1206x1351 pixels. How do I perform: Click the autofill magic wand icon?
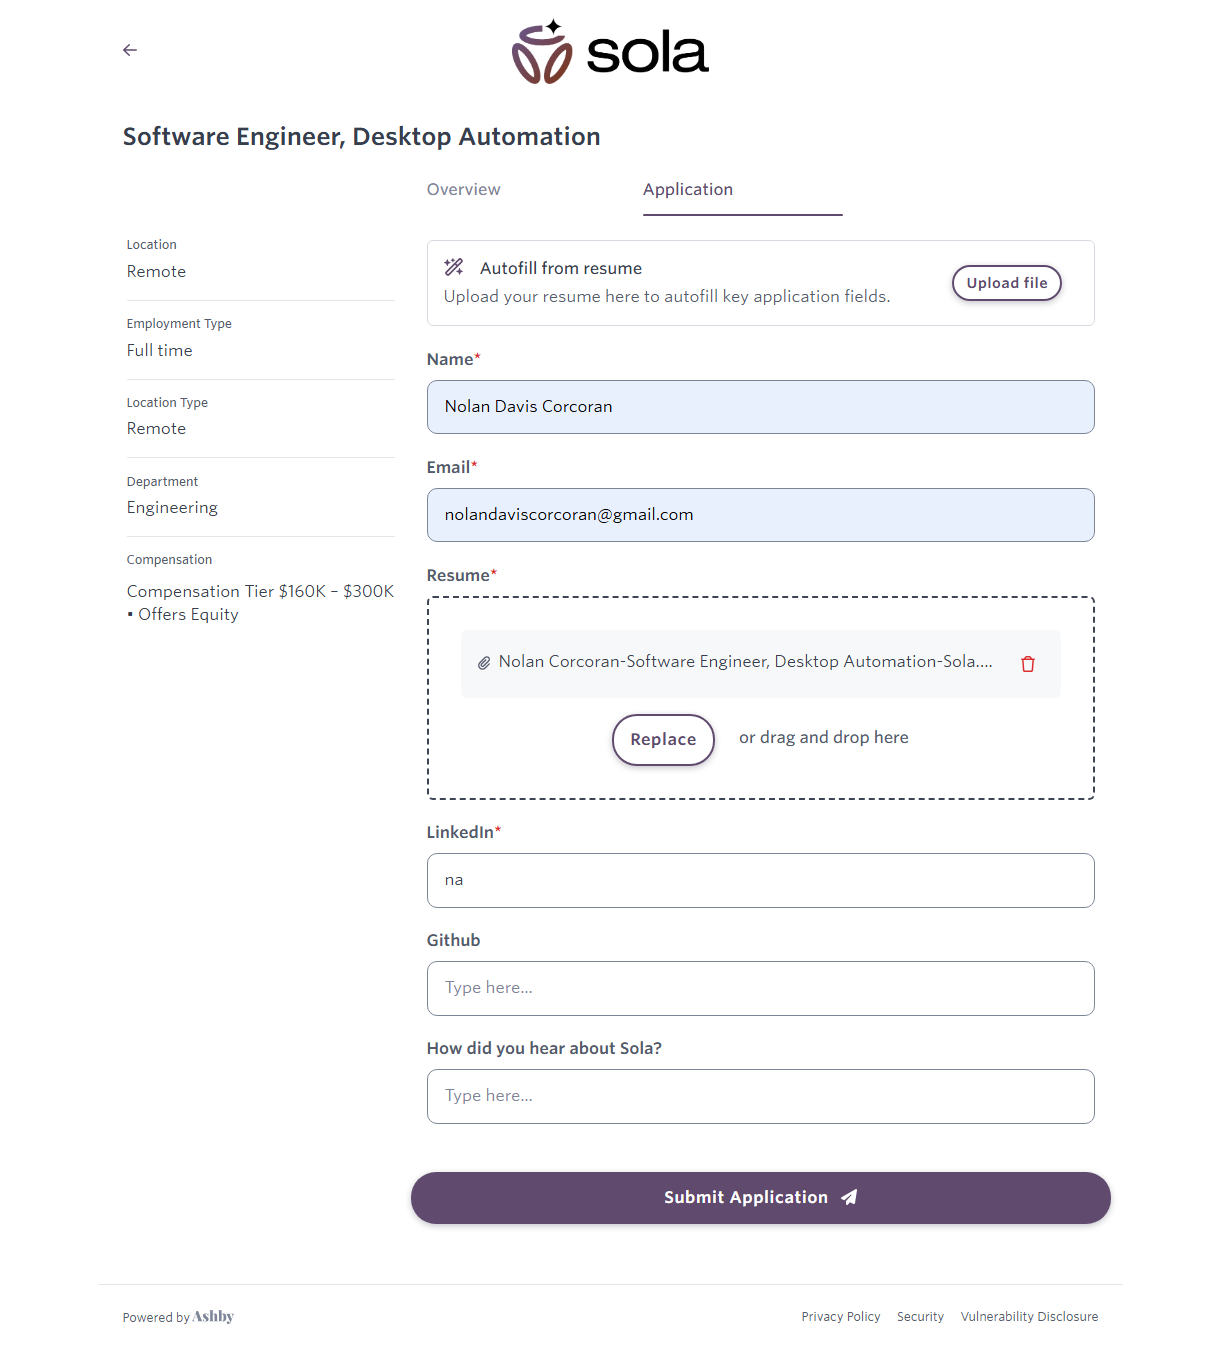pyautogui.click(x=454, y=267)
